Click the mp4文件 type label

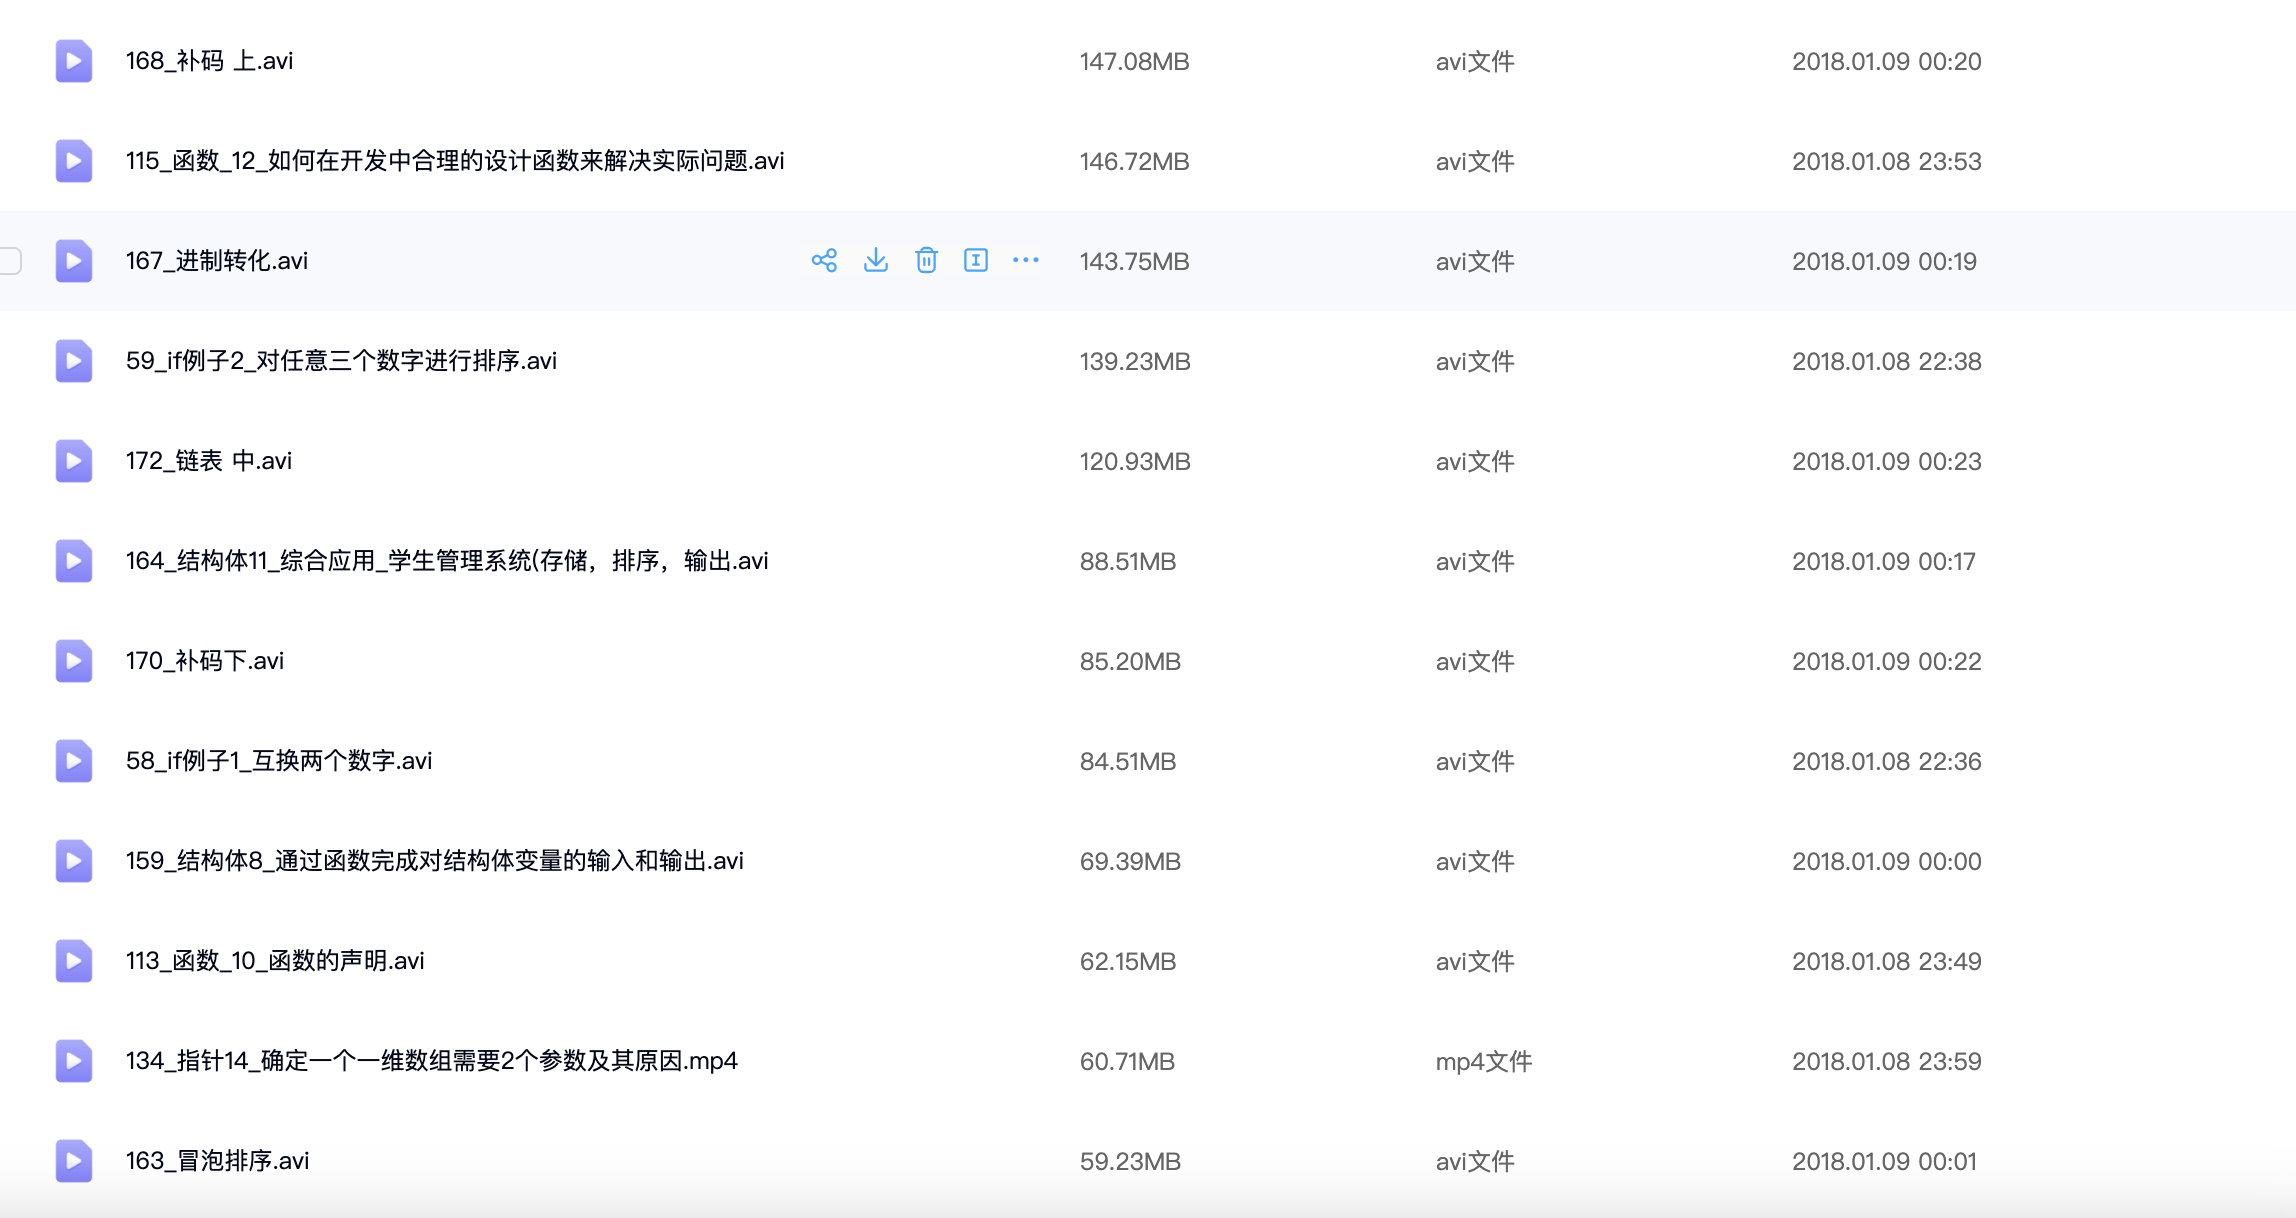(1484, 1062)
